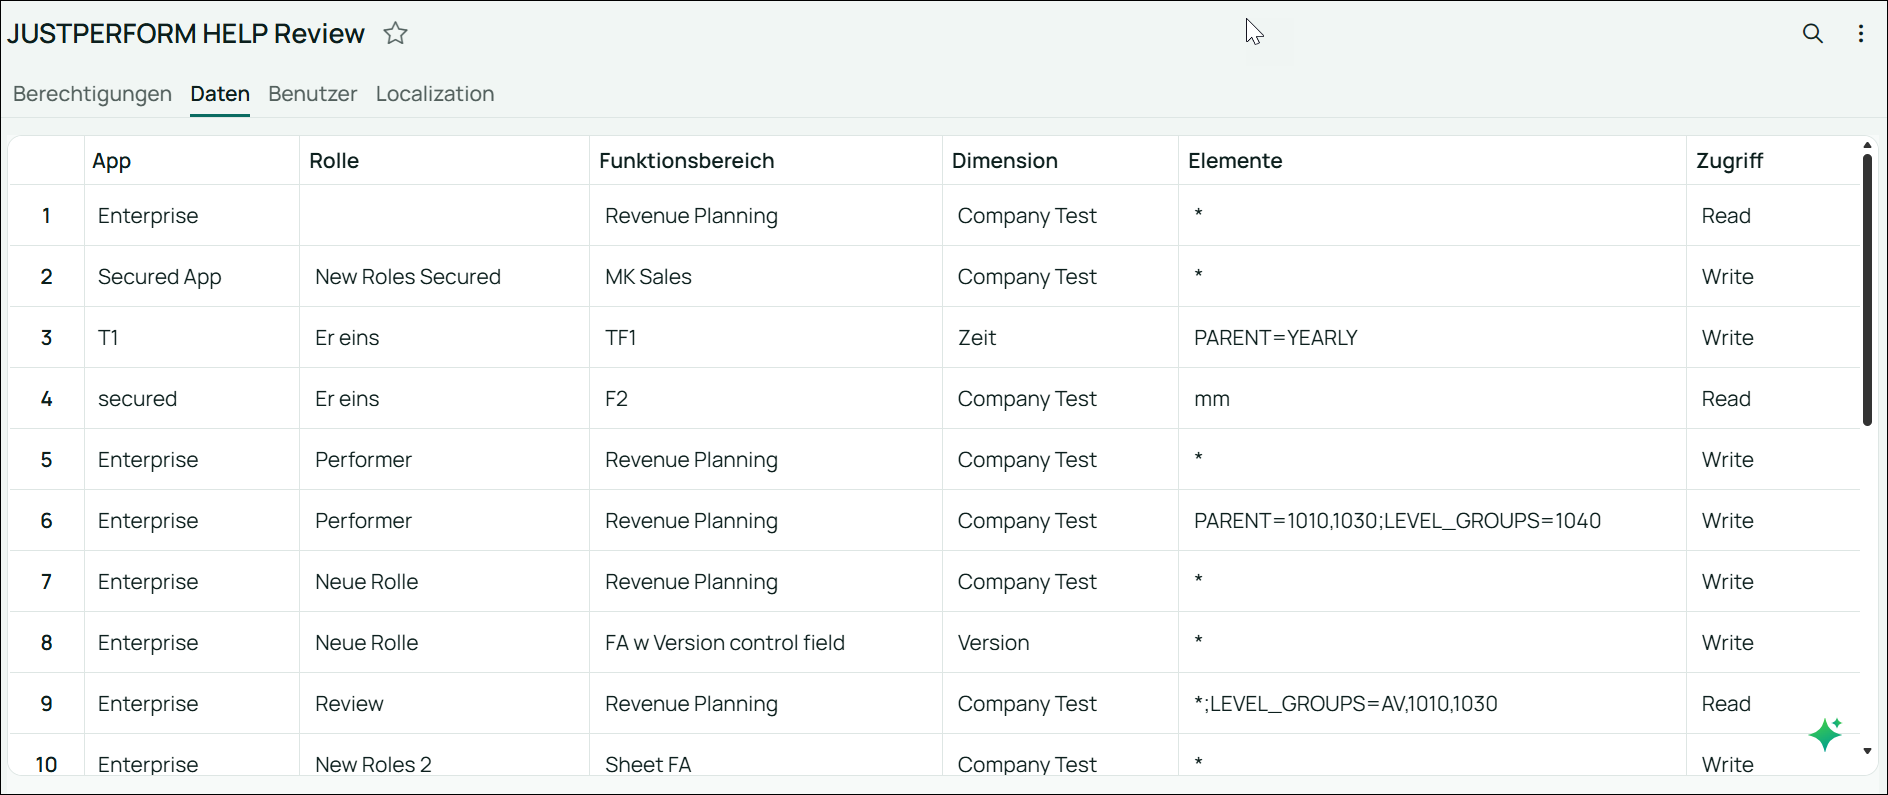Open the Benutzer tab
This screenshot has width=1888, height=795.
(313, 94)
